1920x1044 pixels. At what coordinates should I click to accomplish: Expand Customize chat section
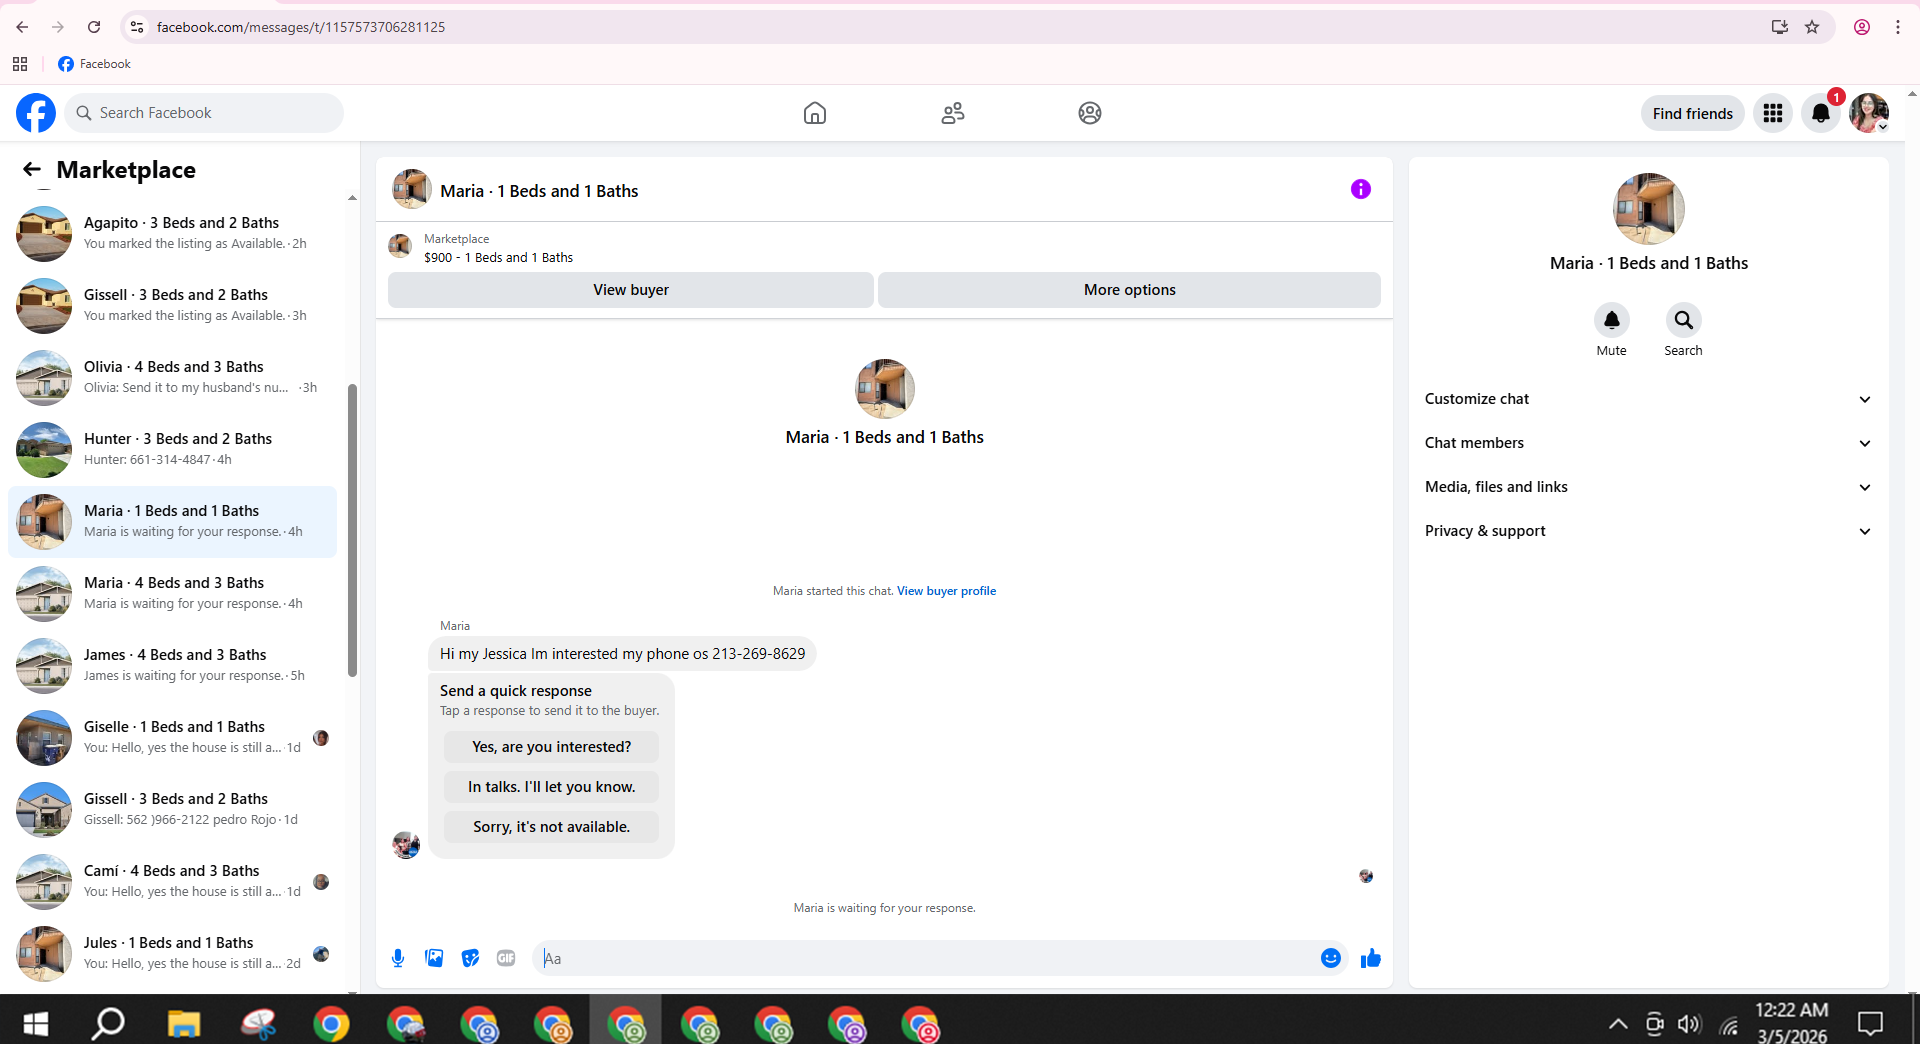(1648, 399)
